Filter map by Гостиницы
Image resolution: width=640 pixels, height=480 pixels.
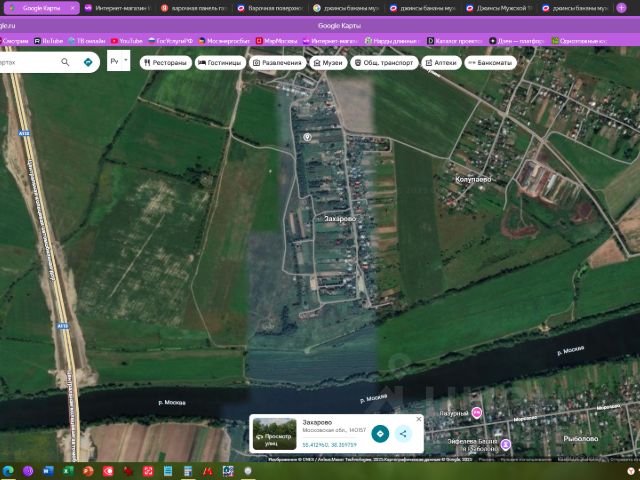coord(220,62)
